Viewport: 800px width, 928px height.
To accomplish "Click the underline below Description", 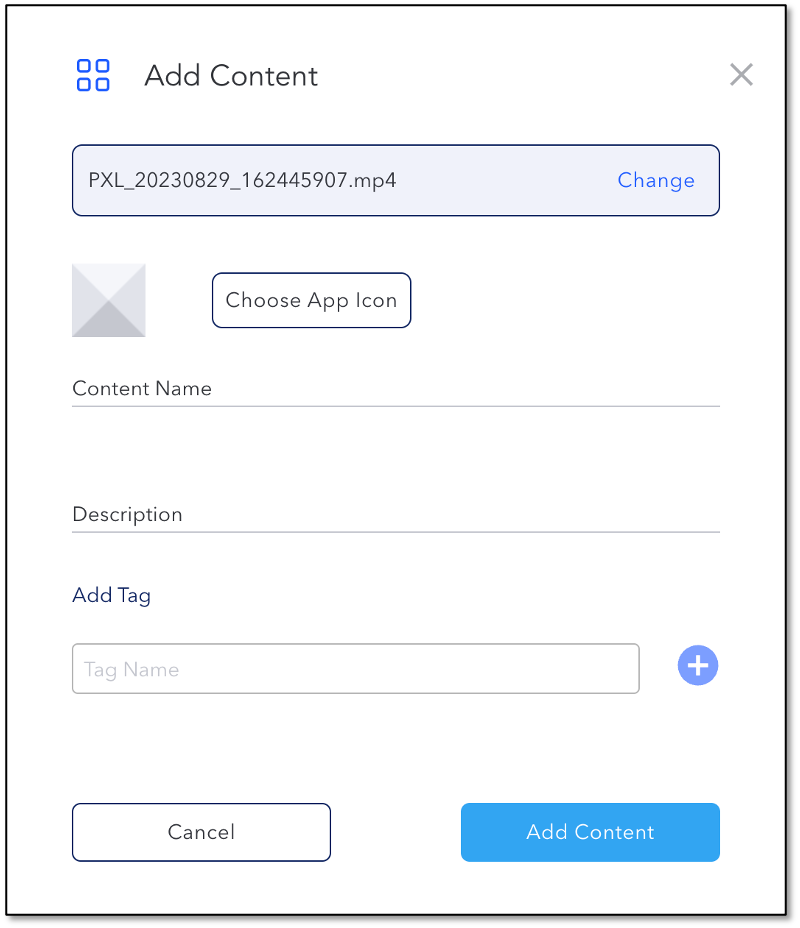I will click(395, 532).
